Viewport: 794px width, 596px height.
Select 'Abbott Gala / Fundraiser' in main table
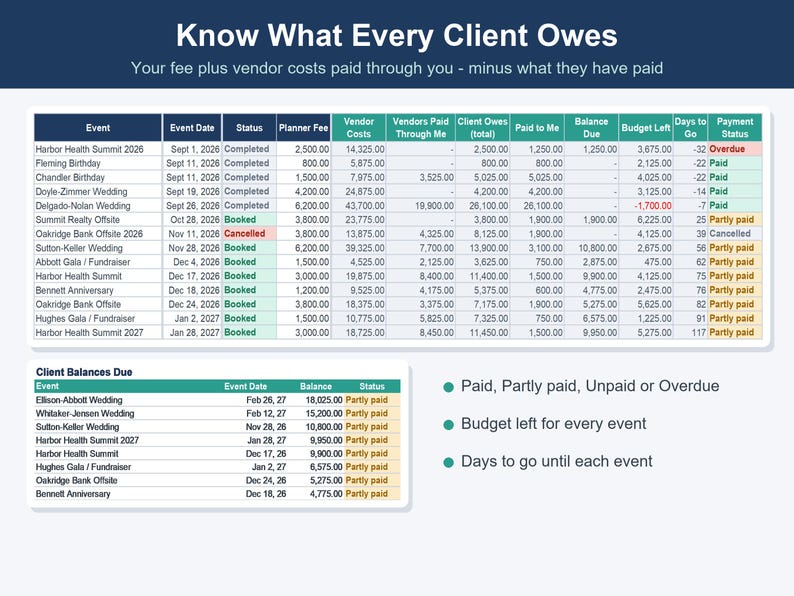(x=98, y=262)
